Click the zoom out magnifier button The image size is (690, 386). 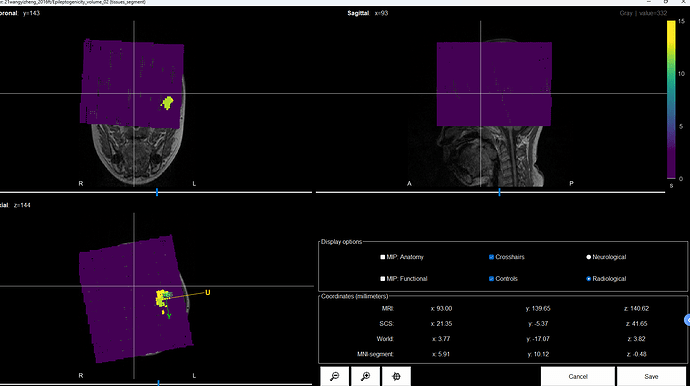(334, 376)
